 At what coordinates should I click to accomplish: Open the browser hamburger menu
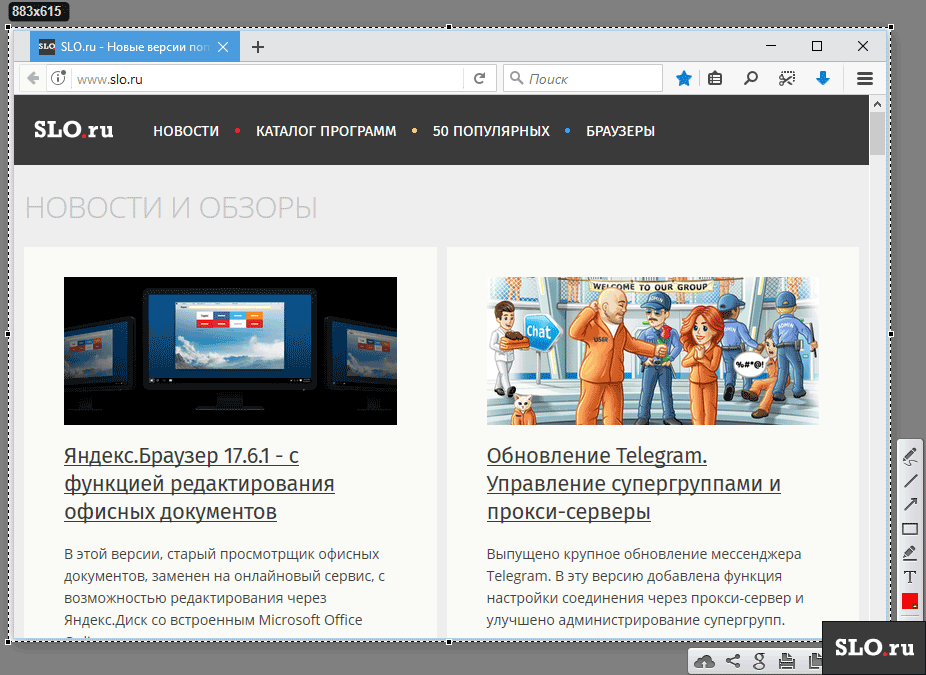pos(865,78)
